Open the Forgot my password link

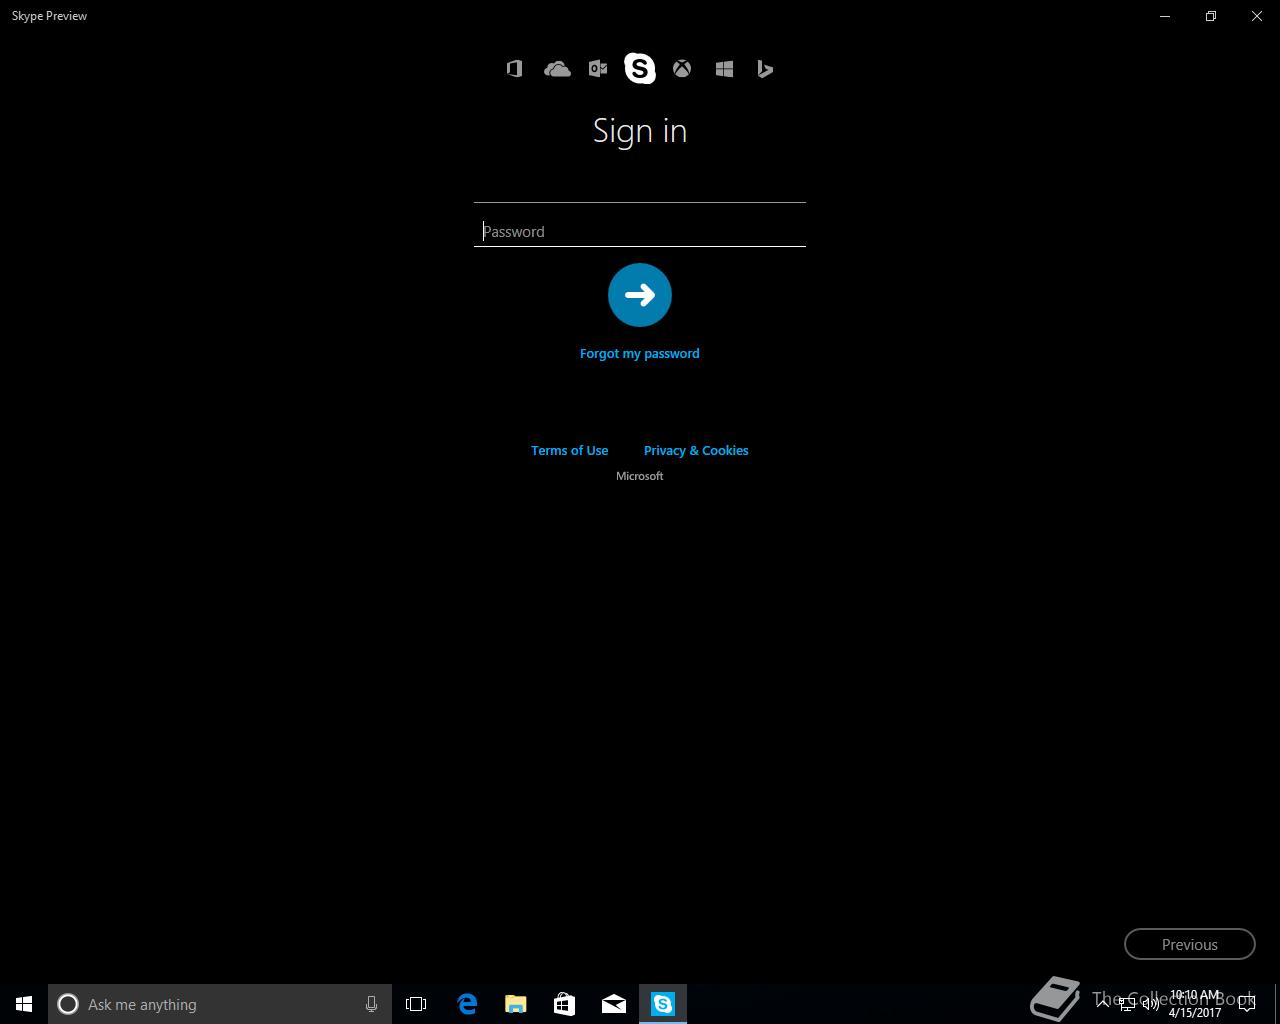pos(640,353)
